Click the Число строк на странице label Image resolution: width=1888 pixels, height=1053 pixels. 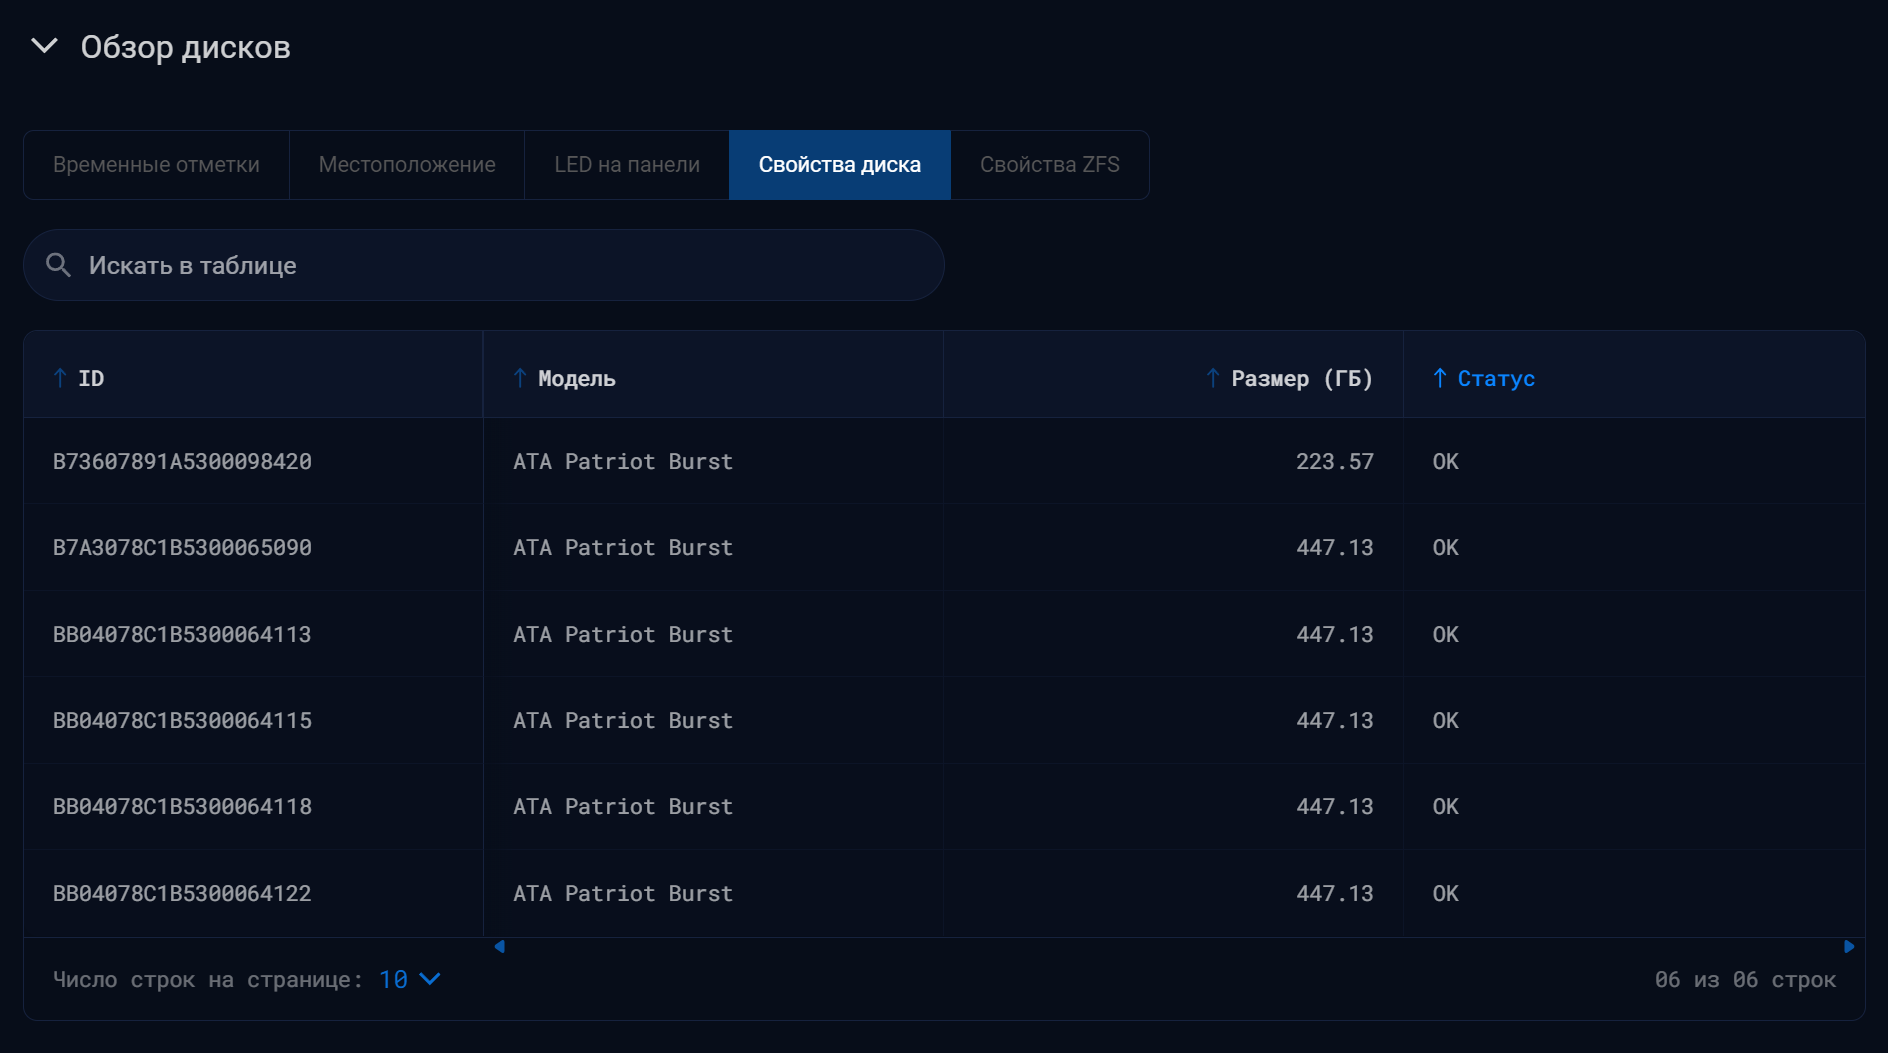tap(207, 979)
